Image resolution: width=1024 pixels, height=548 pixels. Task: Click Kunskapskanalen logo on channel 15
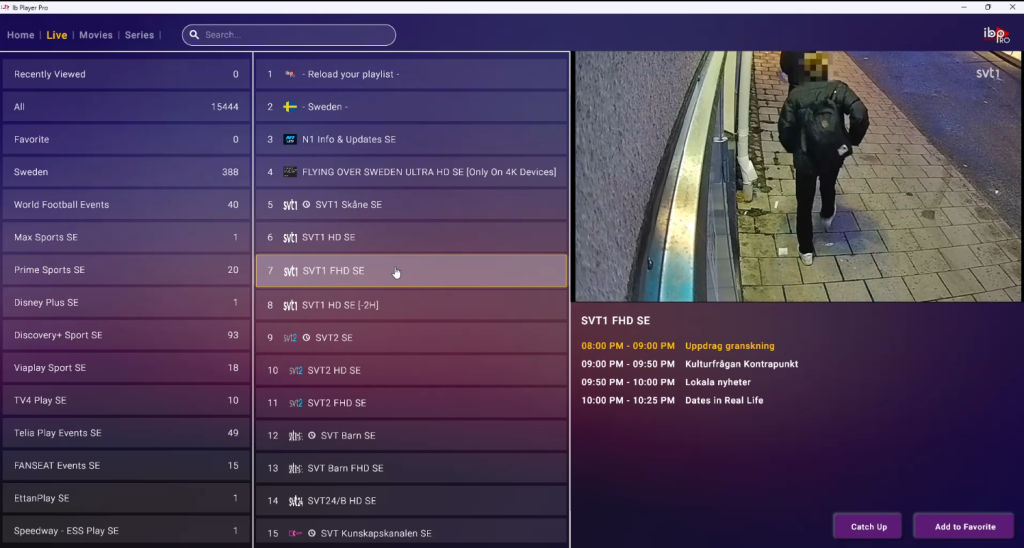[295, 534]
